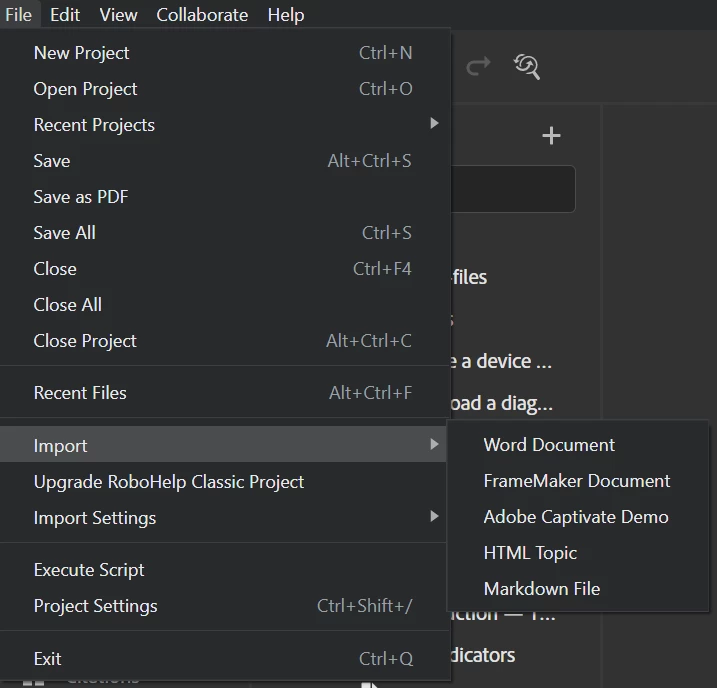Import an HTML Topic
This screenshot has height=688, width=717.
click(x=578, y=553)
